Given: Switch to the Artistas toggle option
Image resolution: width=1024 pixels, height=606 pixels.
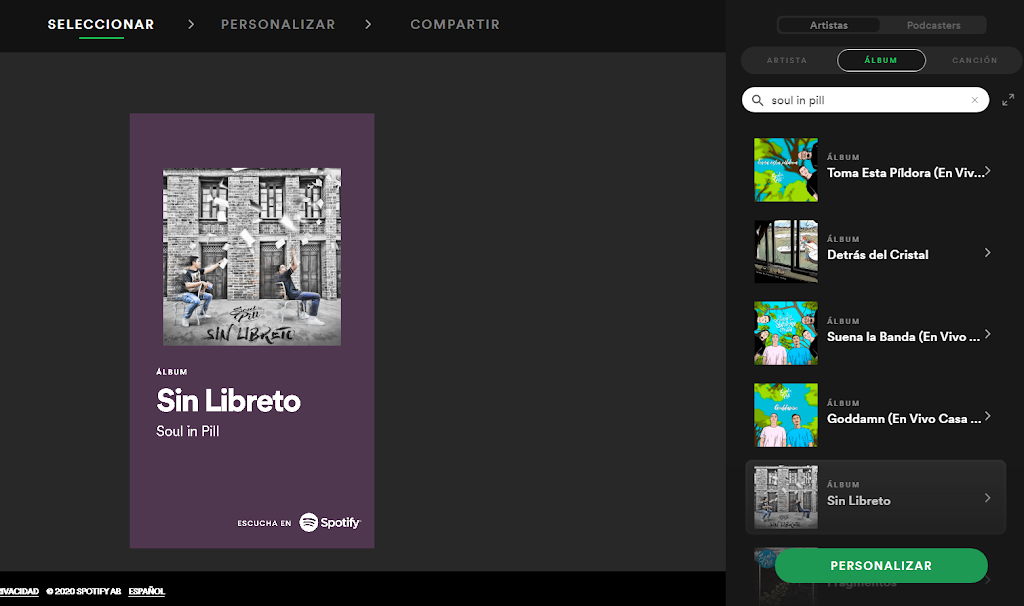Looking at the screenshot, I should pyautogui.click(x=829, y=25).
